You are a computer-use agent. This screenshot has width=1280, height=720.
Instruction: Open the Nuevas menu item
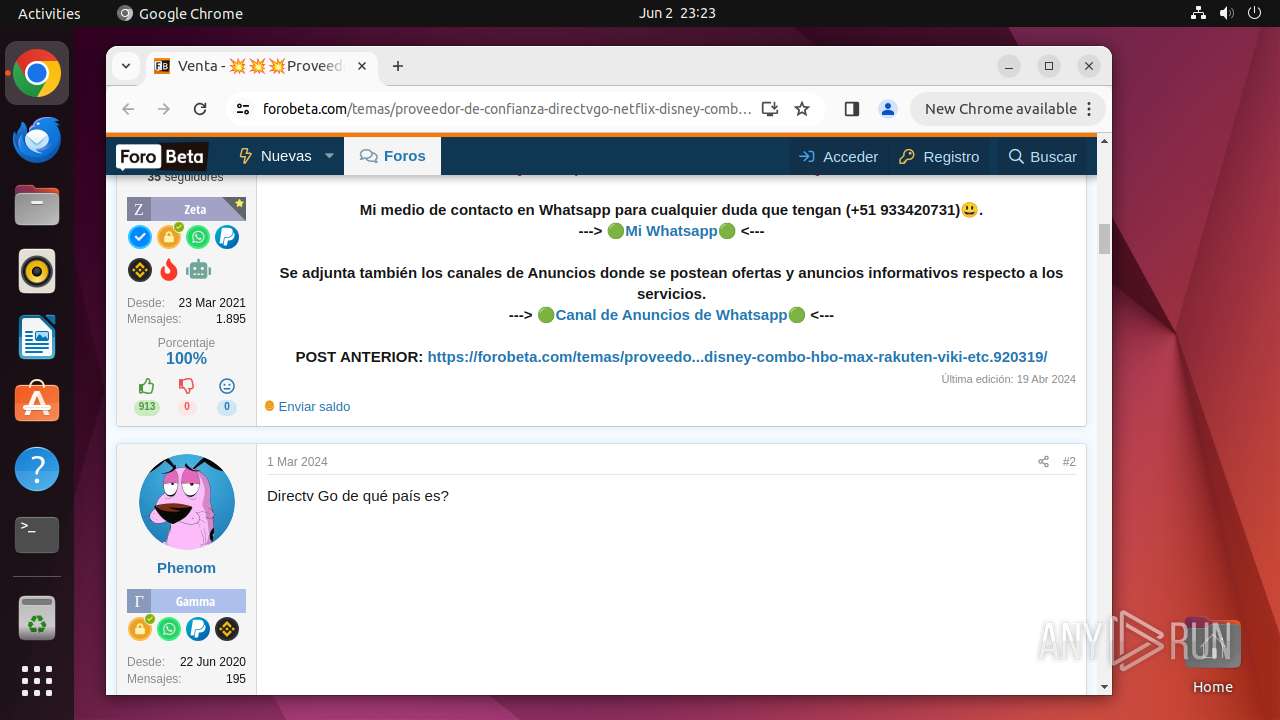(x=275, y=156)
